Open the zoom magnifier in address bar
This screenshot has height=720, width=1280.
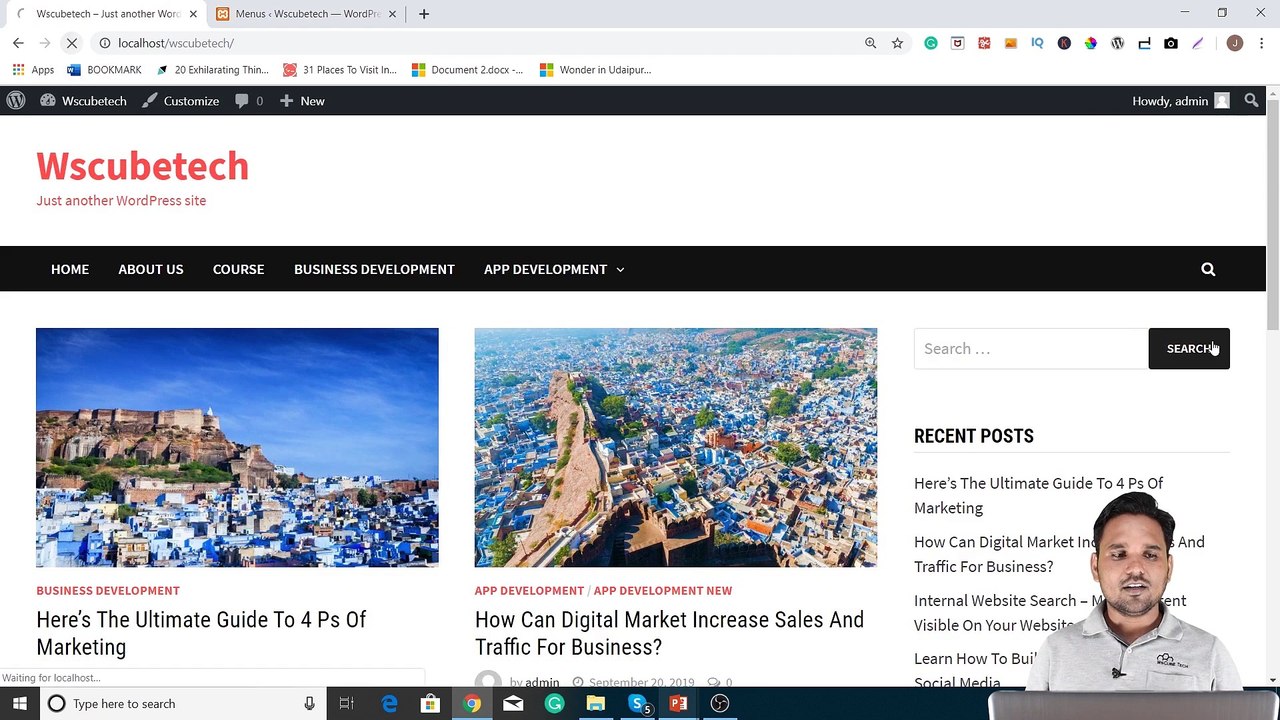(x=870, y=43)
